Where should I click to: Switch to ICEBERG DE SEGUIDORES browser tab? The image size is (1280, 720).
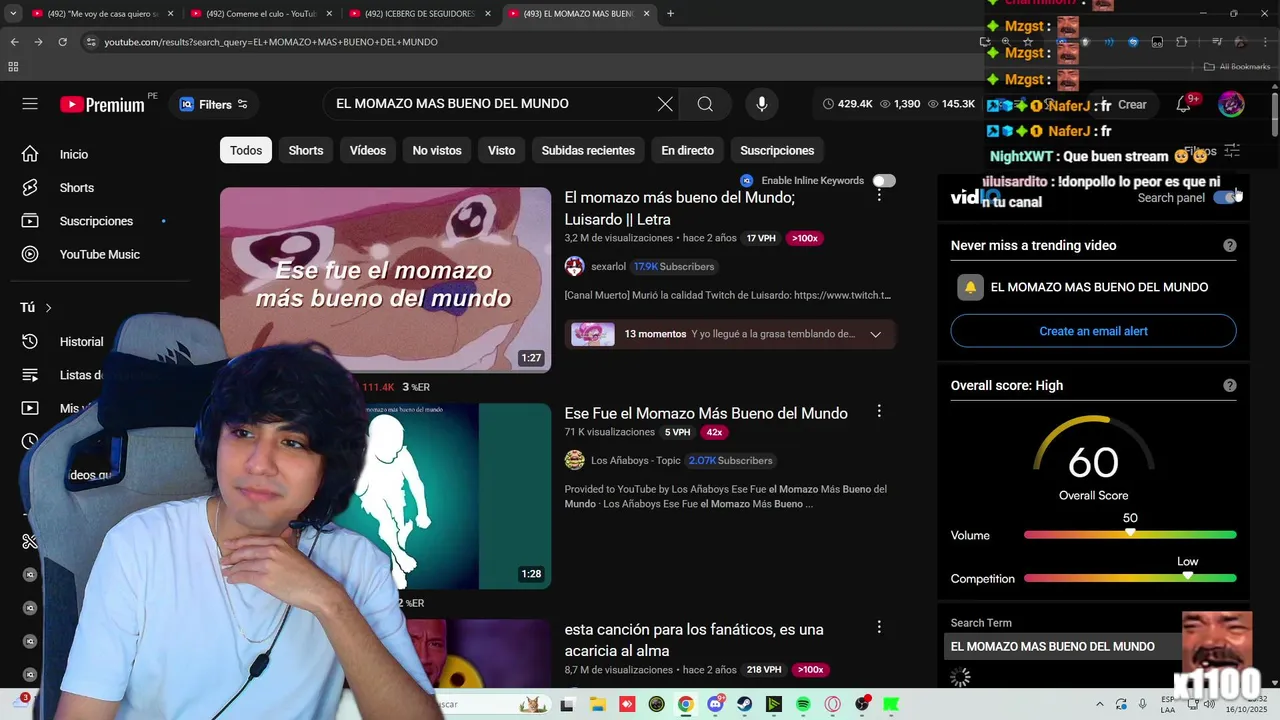point(420,14)
